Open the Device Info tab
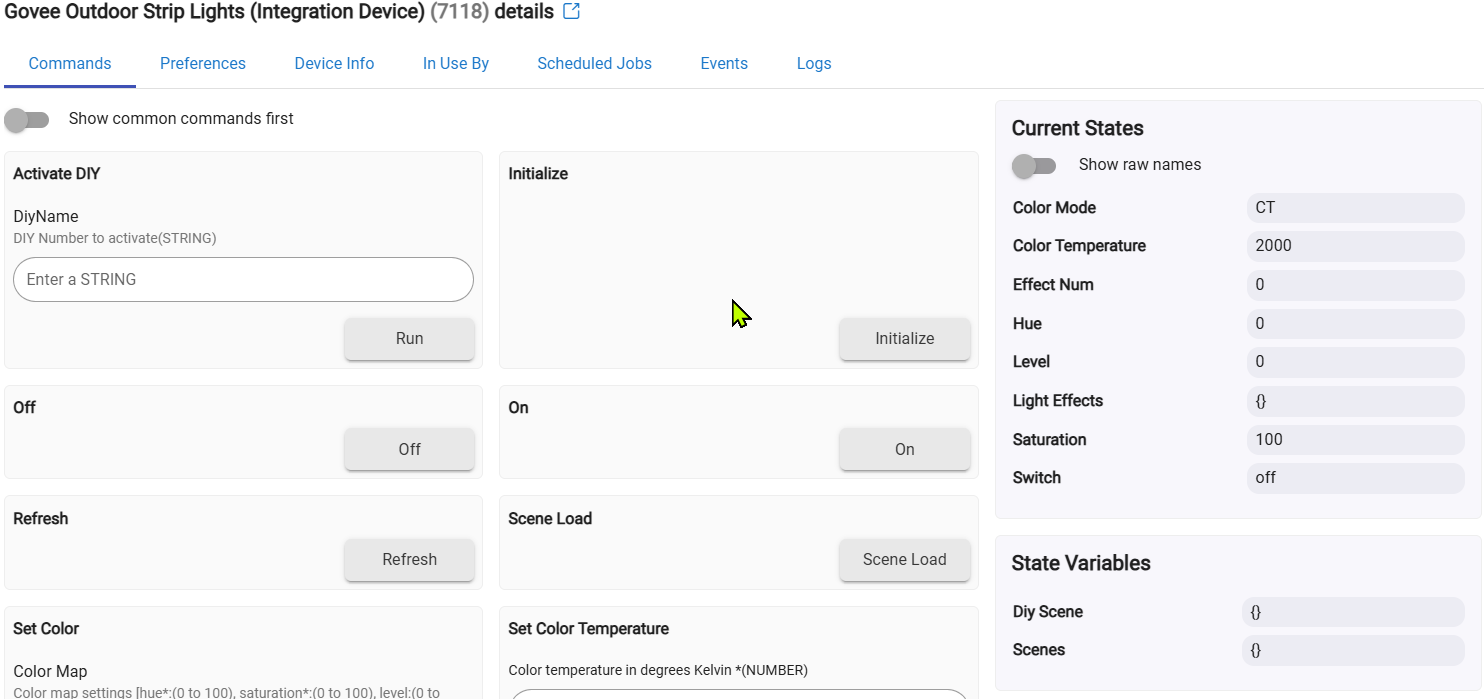1484x699 pixels. (x=334, y=64)
